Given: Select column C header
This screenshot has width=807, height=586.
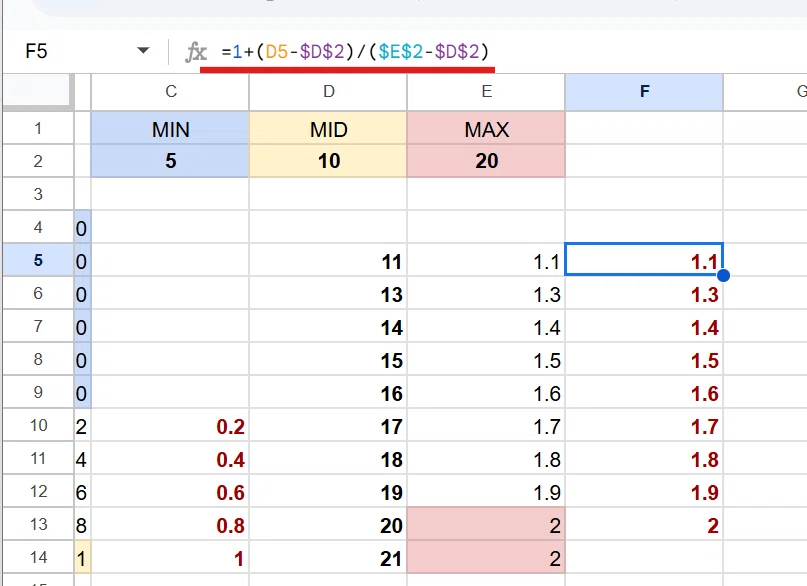Looking at the screenshot, I should (170, 92).
